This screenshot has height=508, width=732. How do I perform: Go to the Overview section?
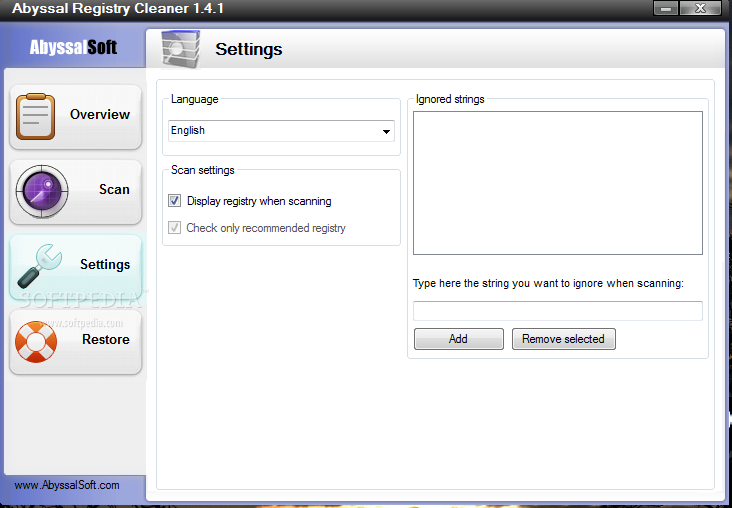[x=75, y=117]
